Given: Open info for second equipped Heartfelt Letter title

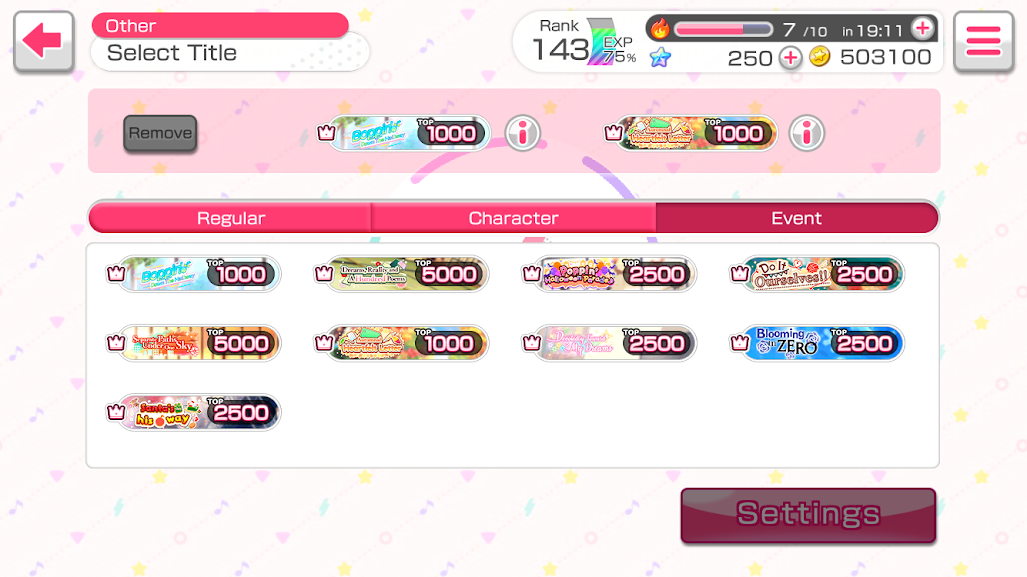Looking at the screenshot, I should click(806, 134).
